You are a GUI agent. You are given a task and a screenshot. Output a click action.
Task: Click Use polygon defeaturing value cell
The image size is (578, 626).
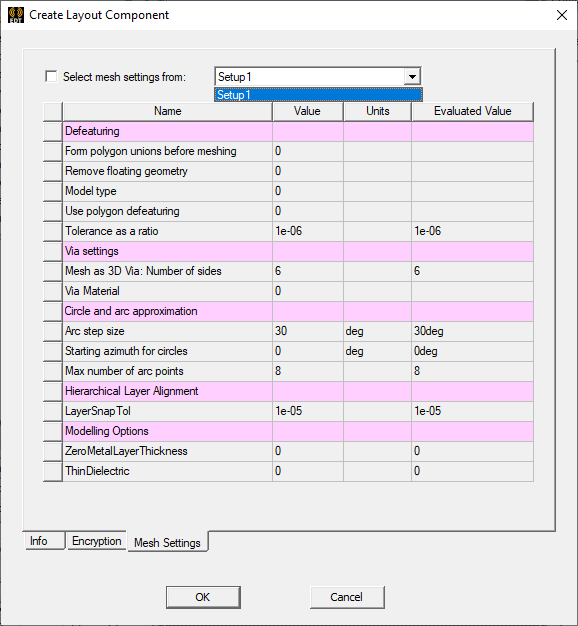coord(308,211)
